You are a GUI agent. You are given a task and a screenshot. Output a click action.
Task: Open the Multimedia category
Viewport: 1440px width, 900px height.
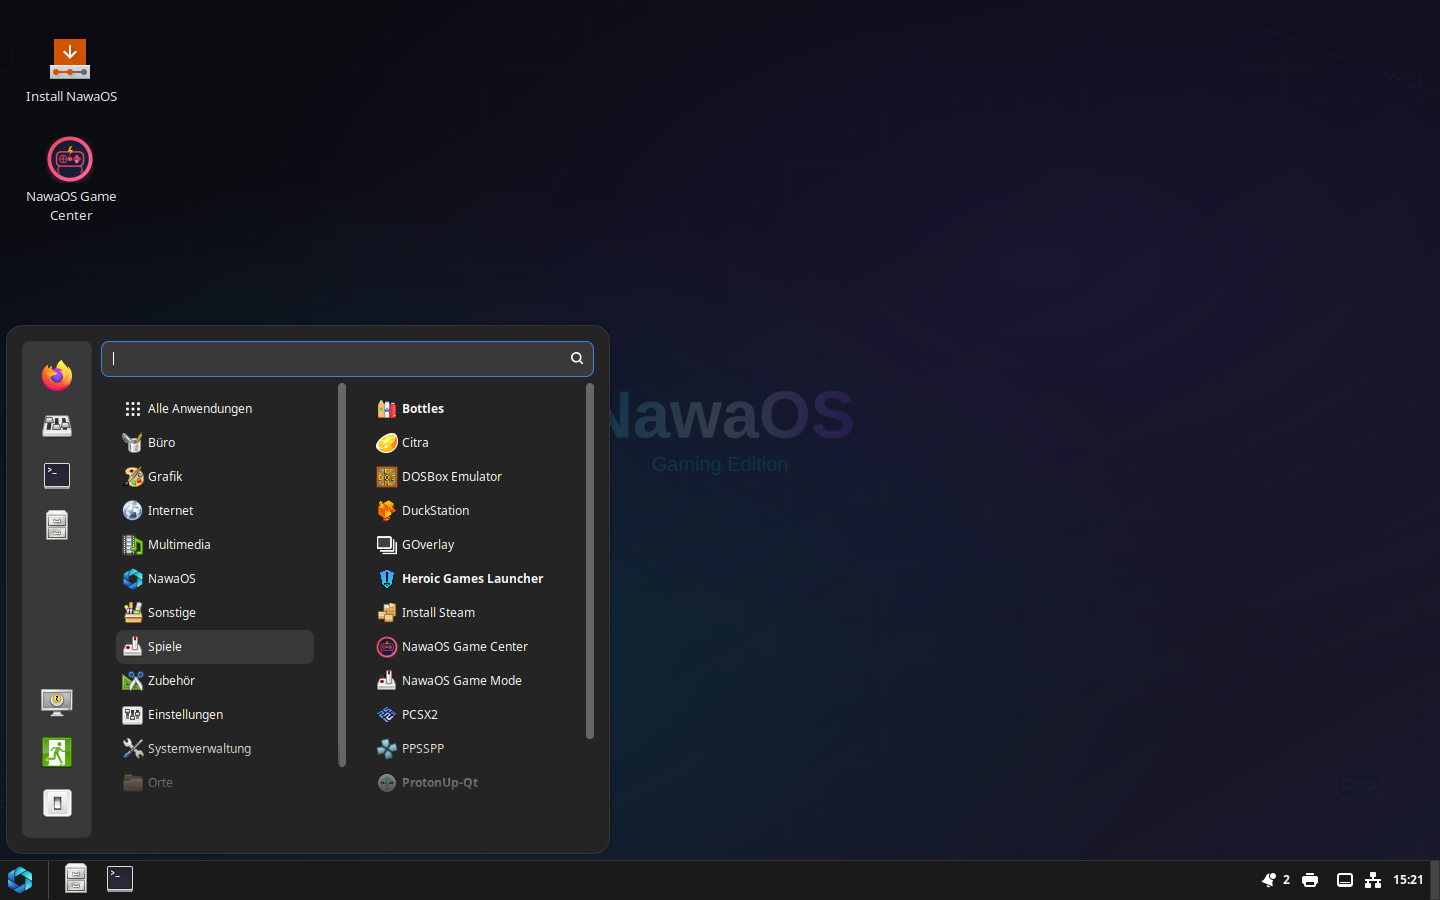coord(178,545)
